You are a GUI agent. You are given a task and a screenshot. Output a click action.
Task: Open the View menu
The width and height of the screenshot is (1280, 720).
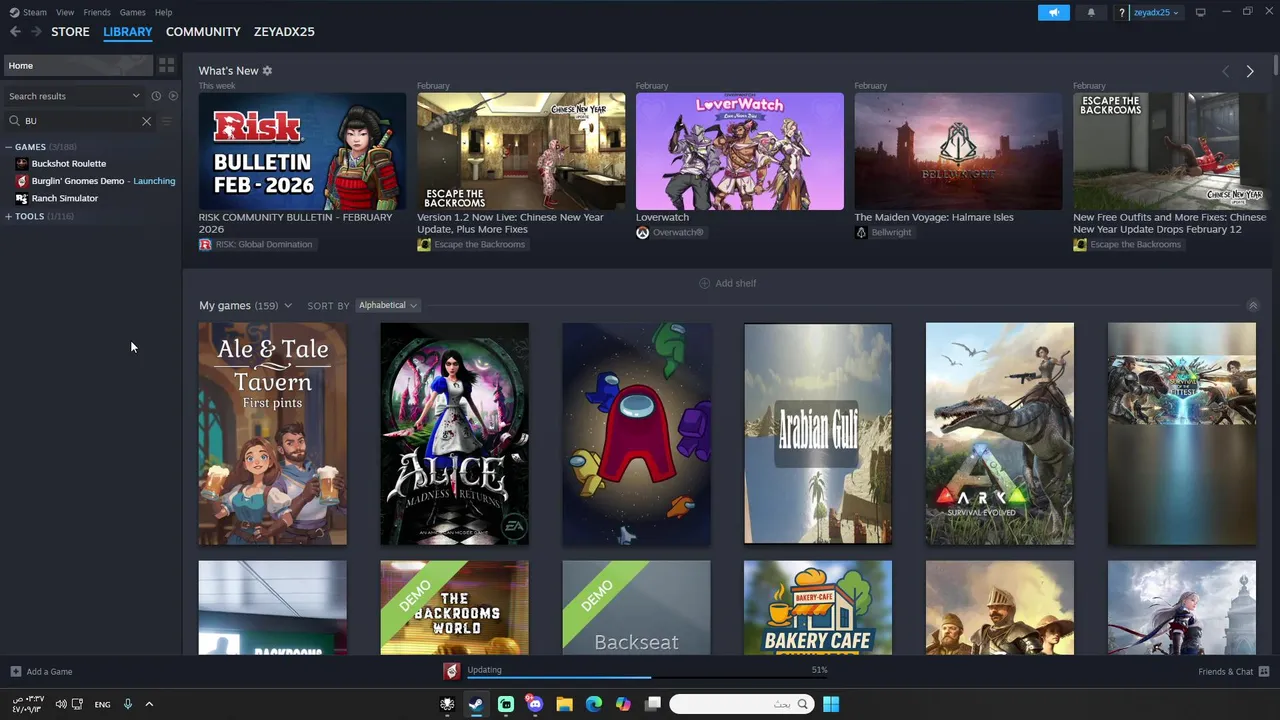65,12
